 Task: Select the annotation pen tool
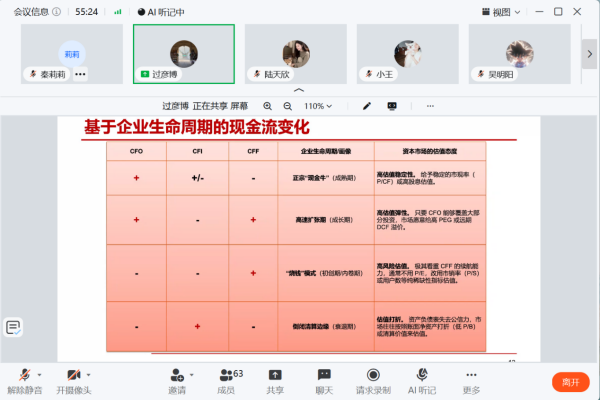367,106
